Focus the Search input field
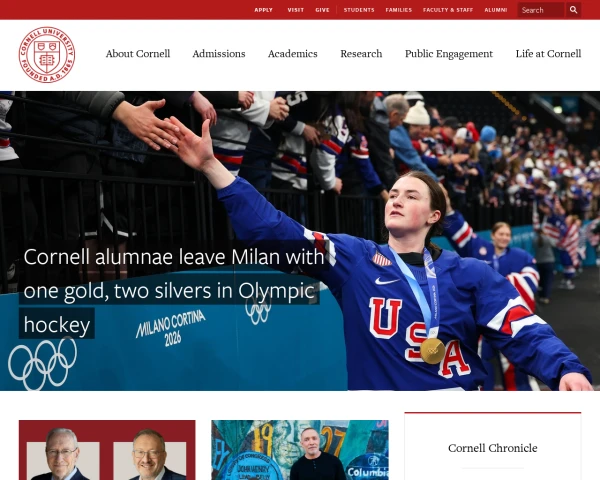This screenshot has width=600, height=480. tap(541, 10)
